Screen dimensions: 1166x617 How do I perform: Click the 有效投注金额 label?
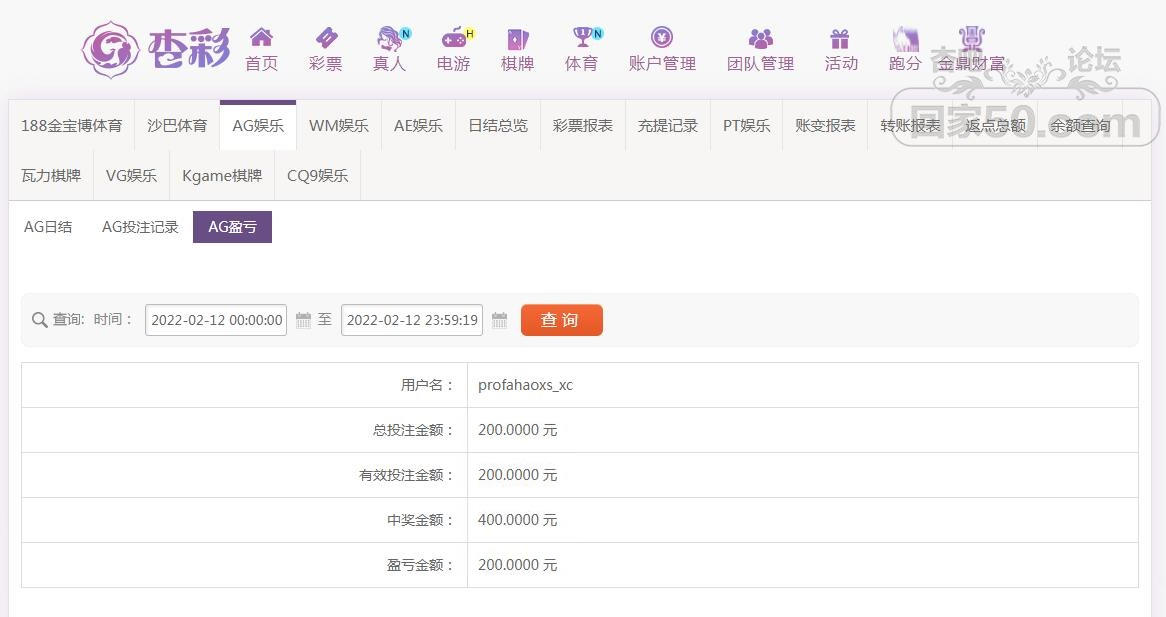[x=406, y=475]
